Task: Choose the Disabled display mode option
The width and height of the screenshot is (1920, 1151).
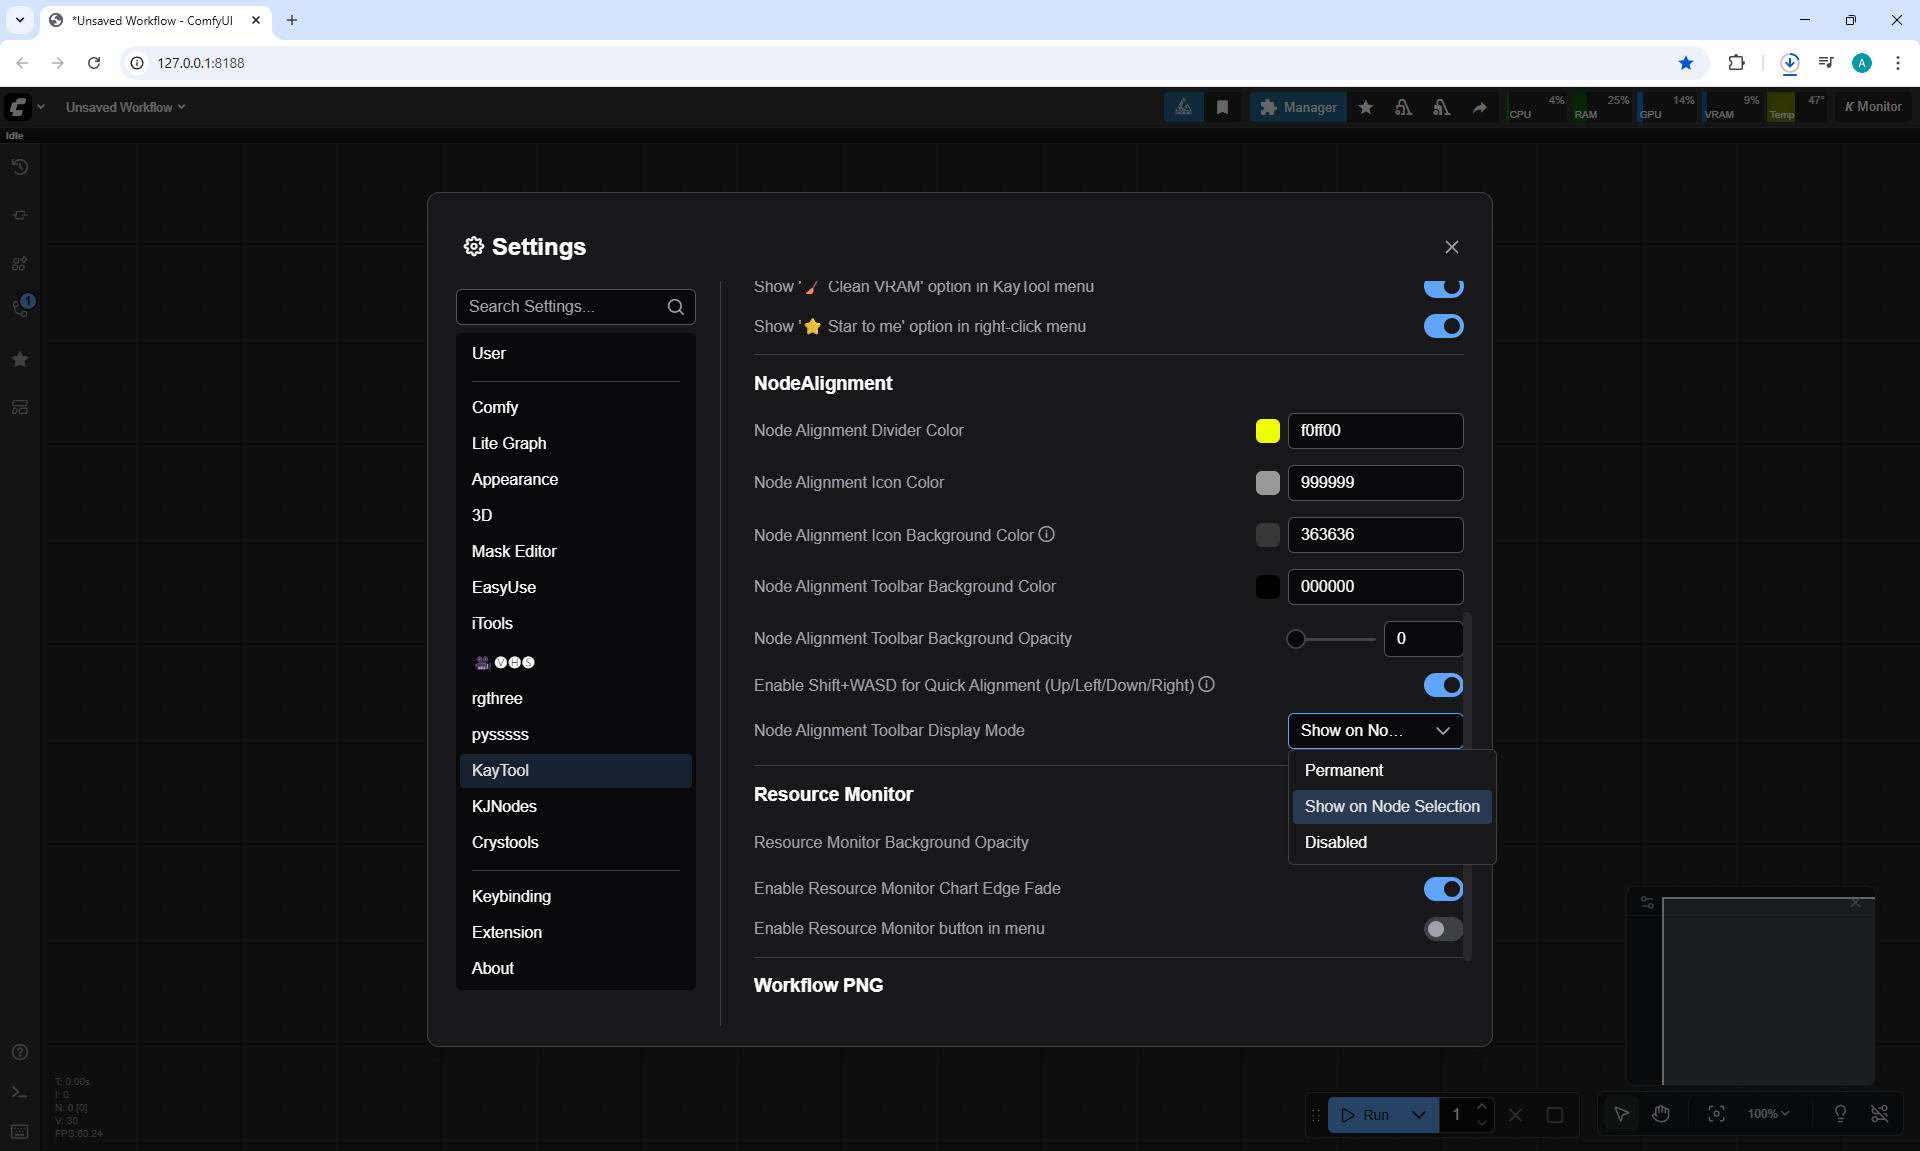Action: point(1336,842)
